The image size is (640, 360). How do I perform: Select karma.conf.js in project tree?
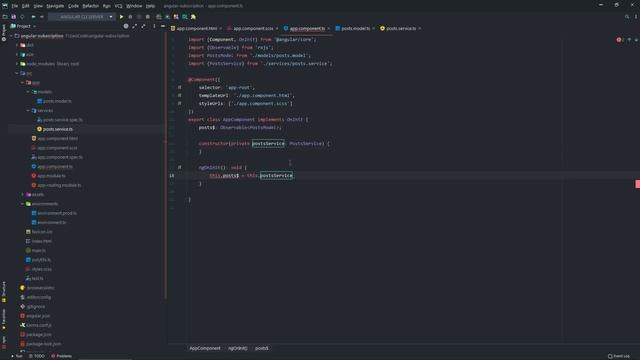[x=39, y=325]
